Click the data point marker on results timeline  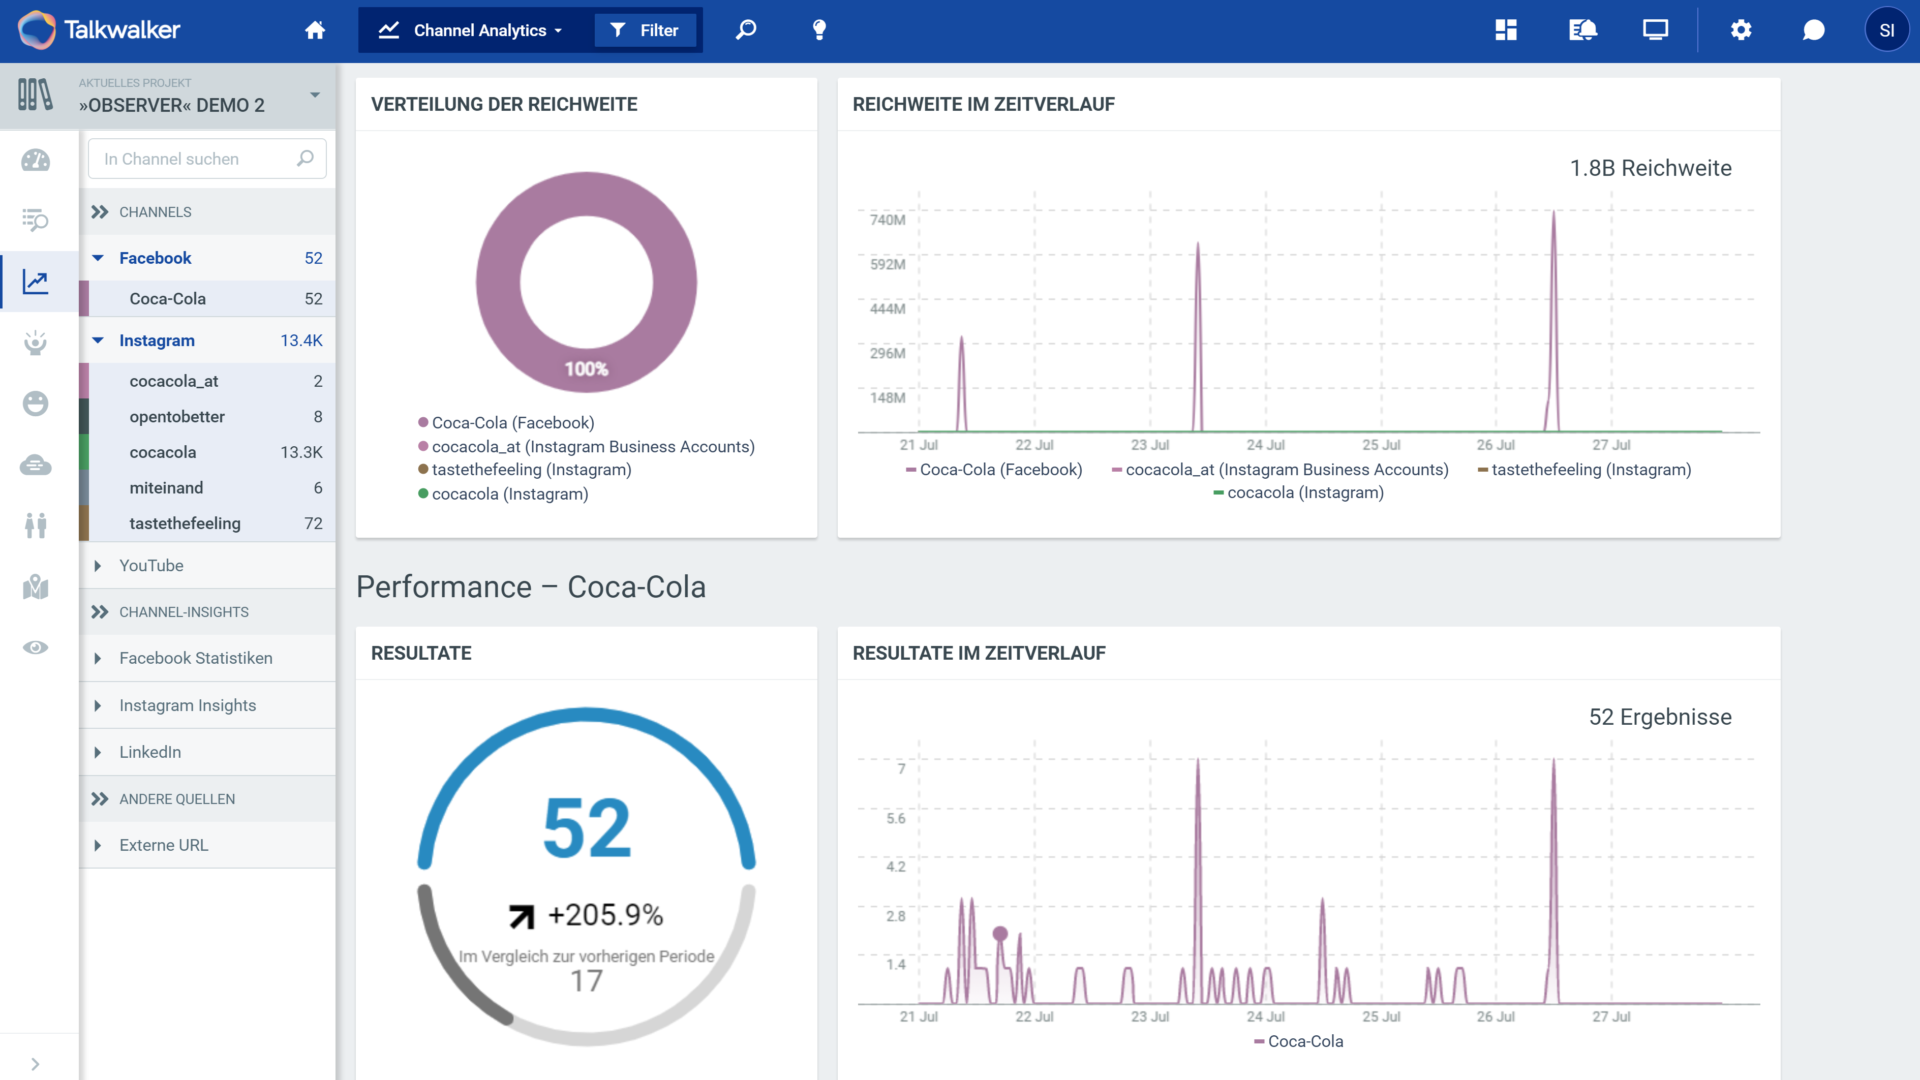(1000, 934)
